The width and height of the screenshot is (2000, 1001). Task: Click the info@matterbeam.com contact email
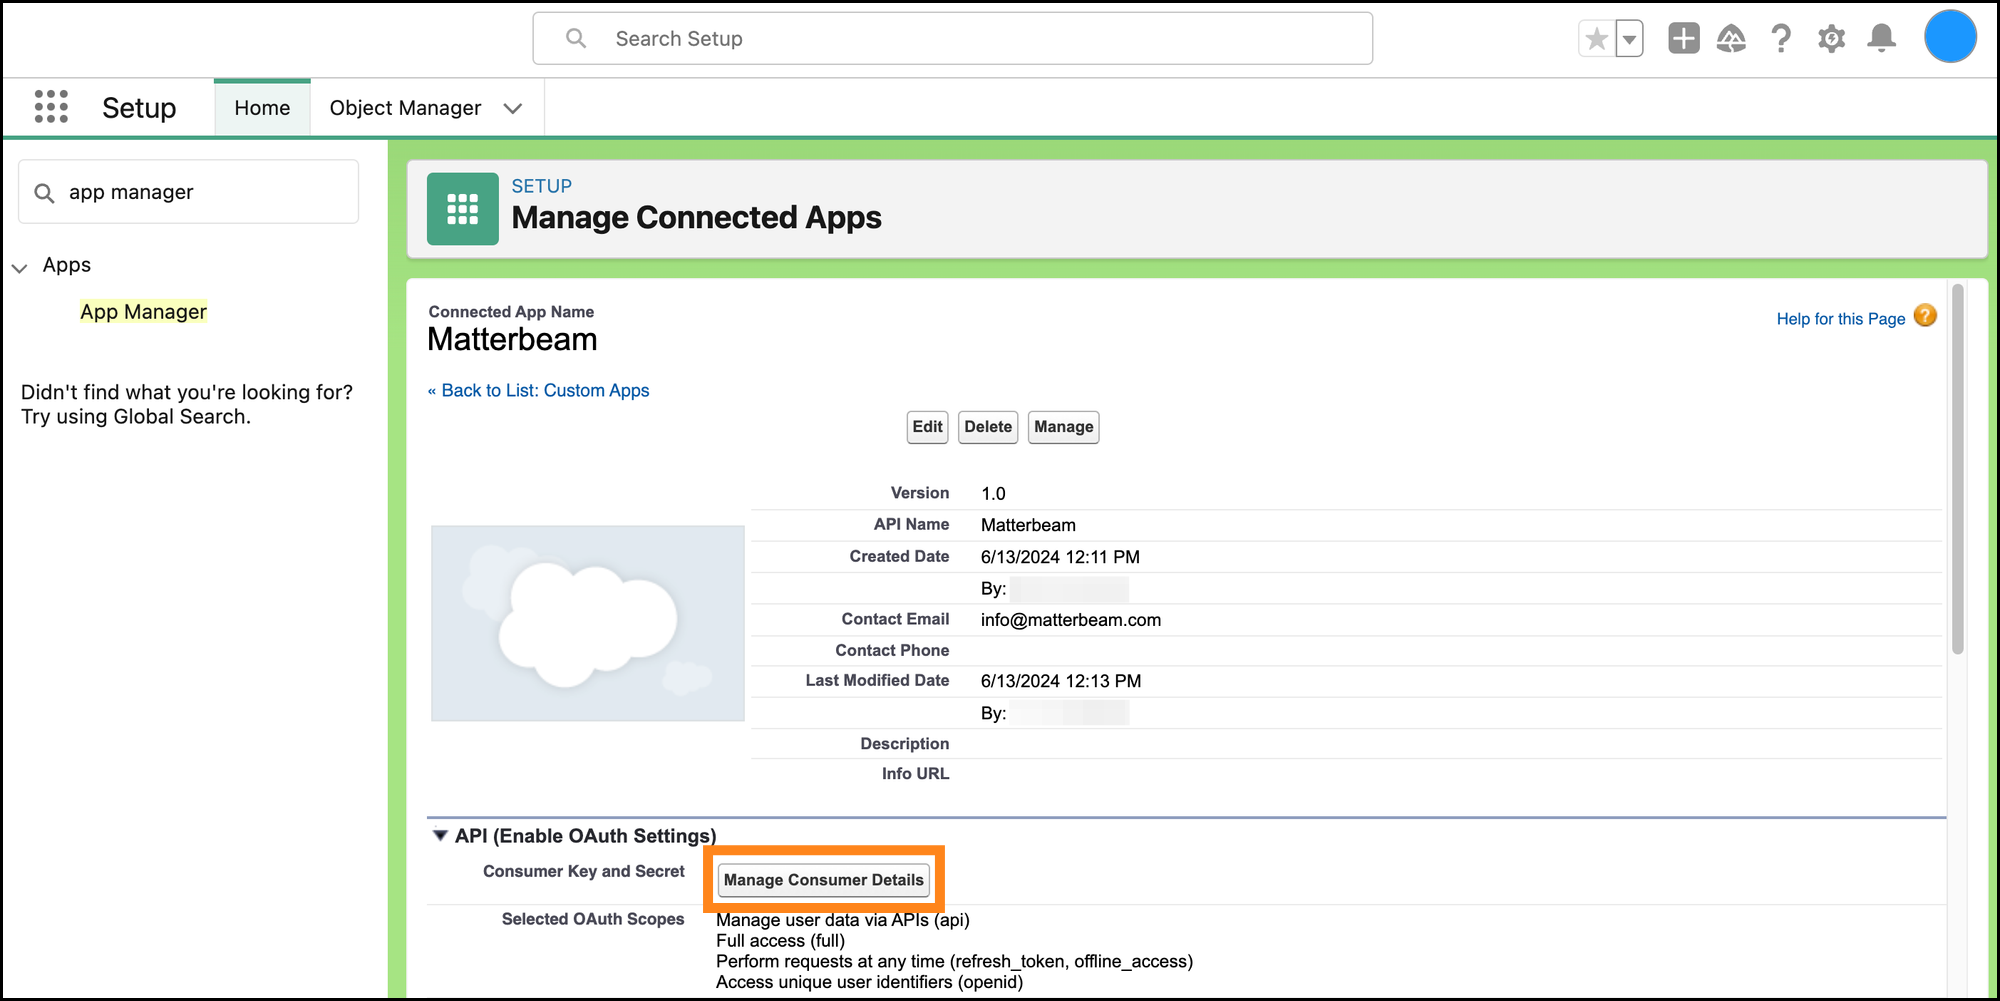pos(1070,620)
